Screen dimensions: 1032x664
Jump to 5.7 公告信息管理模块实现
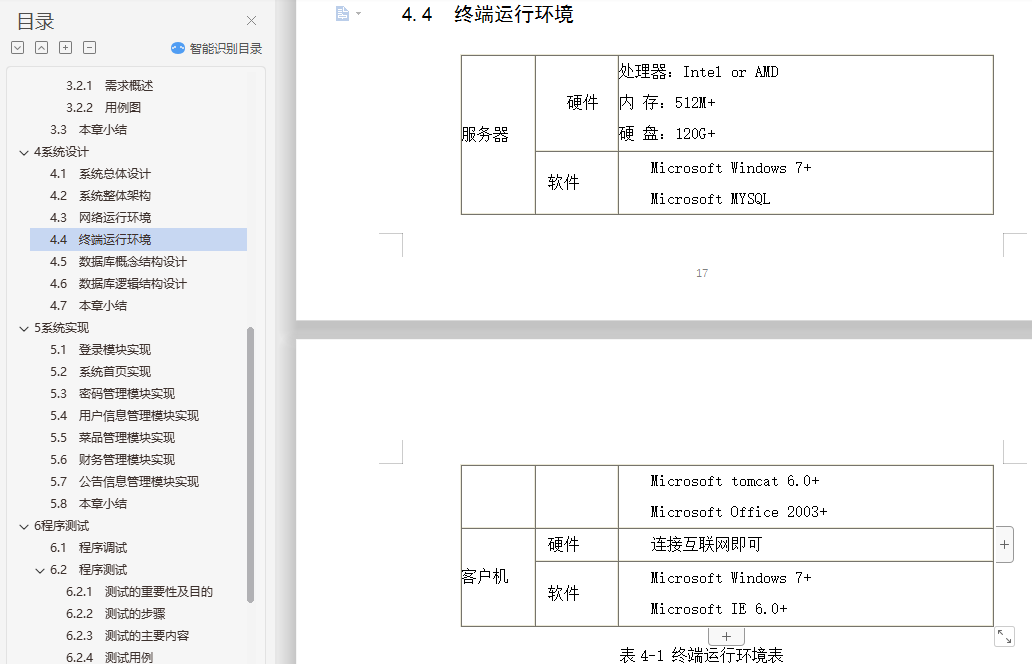[124, 482]
